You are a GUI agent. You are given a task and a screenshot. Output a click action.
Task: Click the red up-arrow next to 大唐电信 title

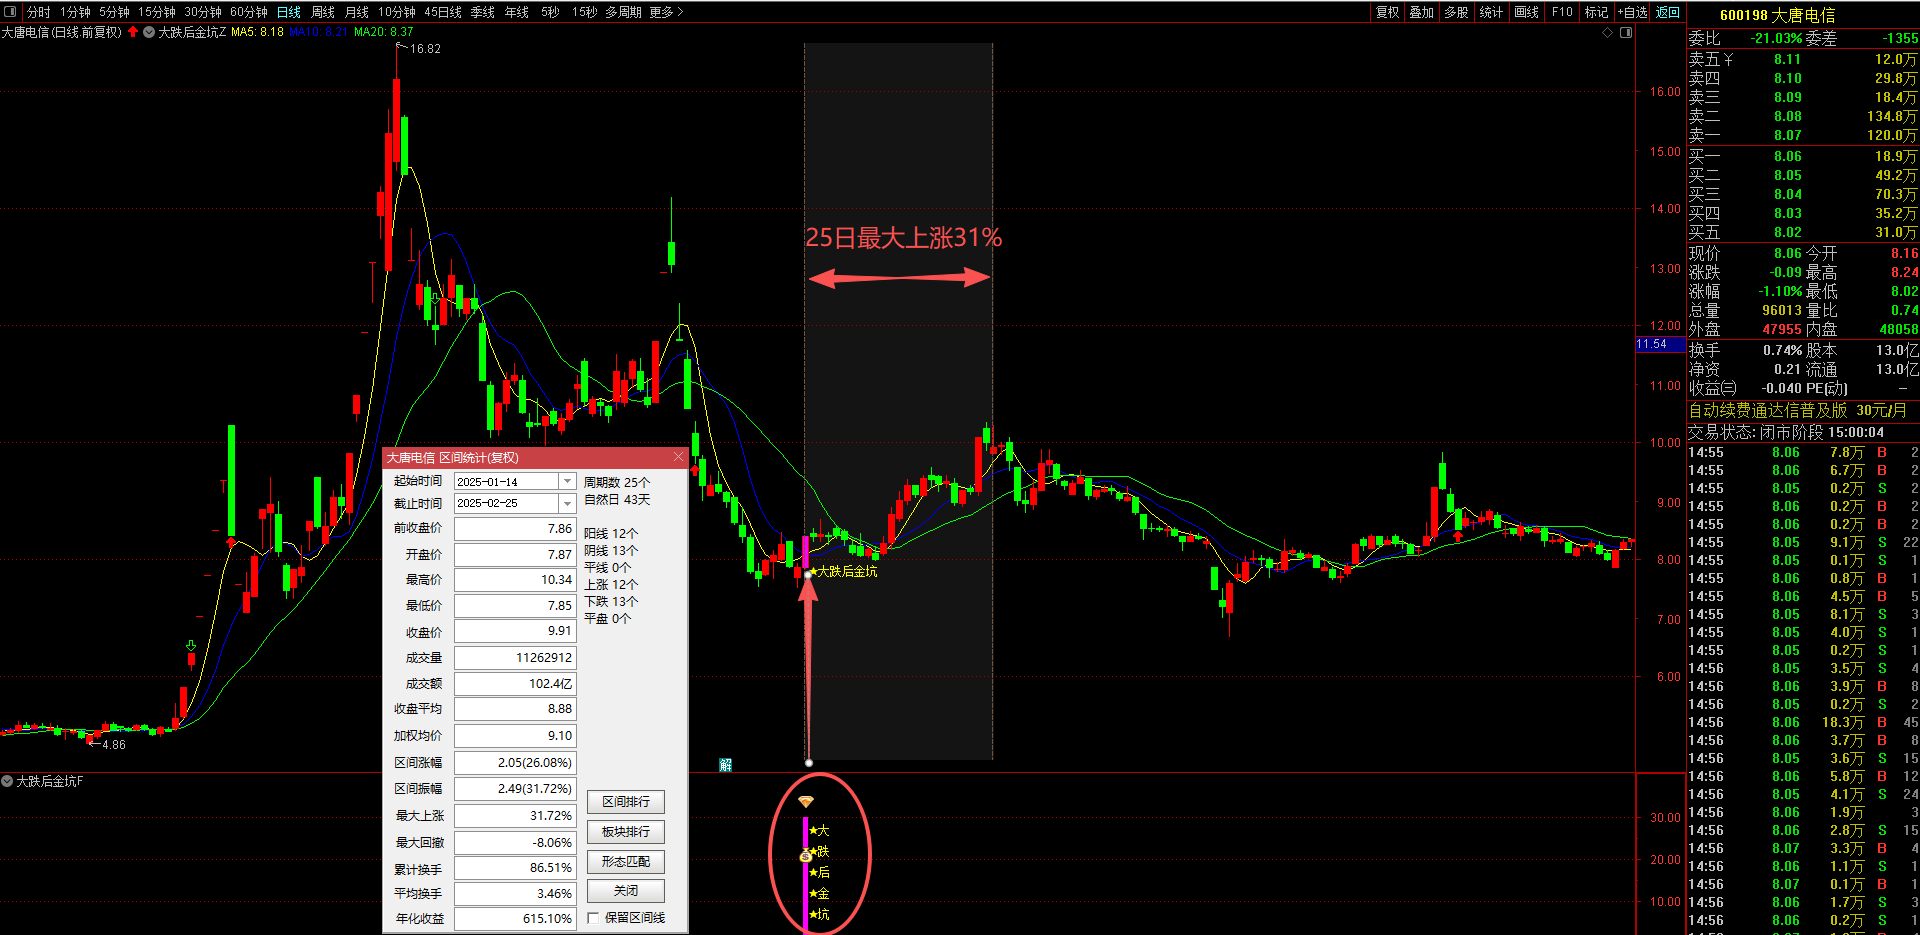click(x=133, y=32)
